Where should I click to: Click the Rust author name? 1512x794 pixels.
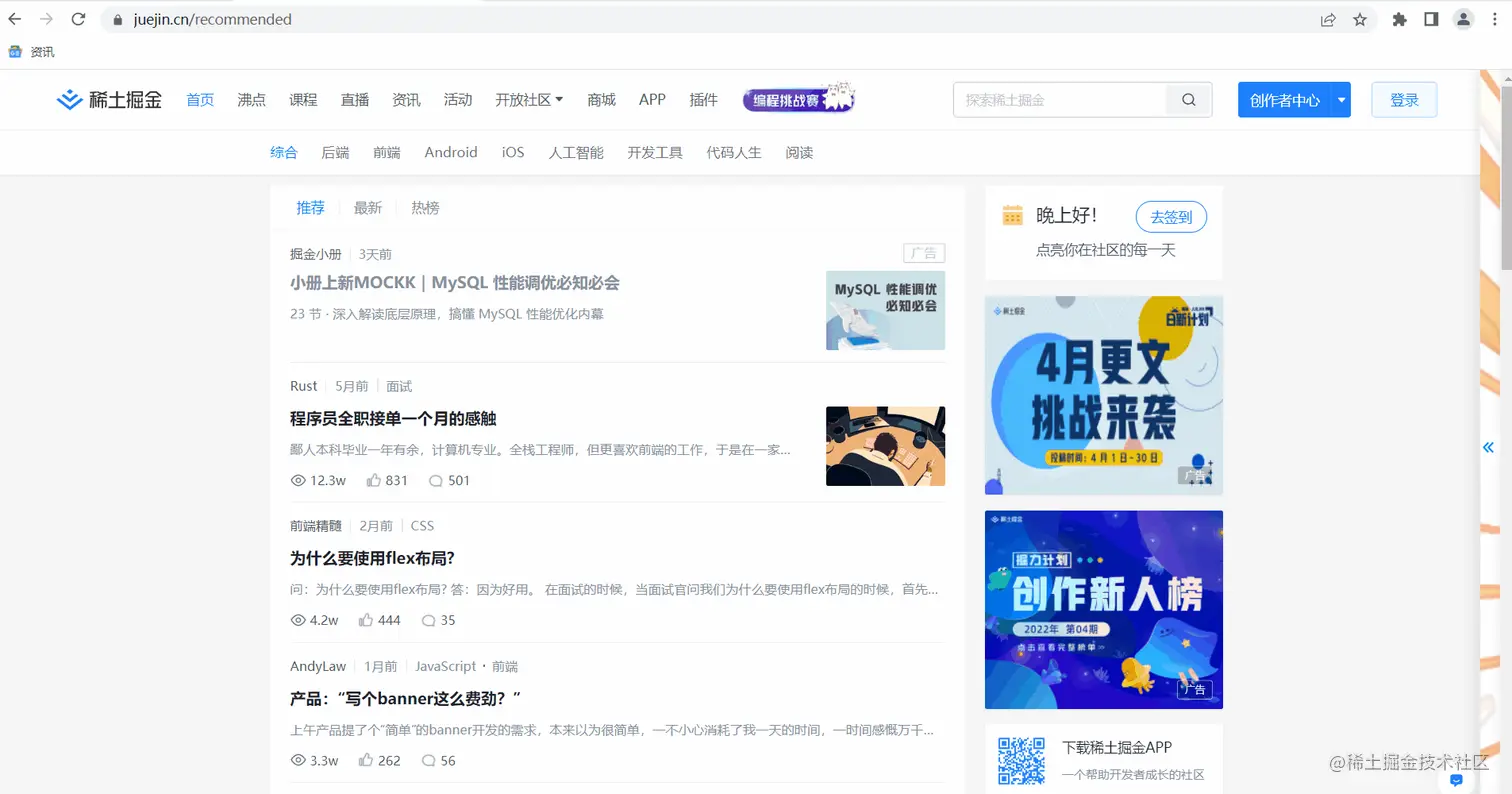point(304,386)
